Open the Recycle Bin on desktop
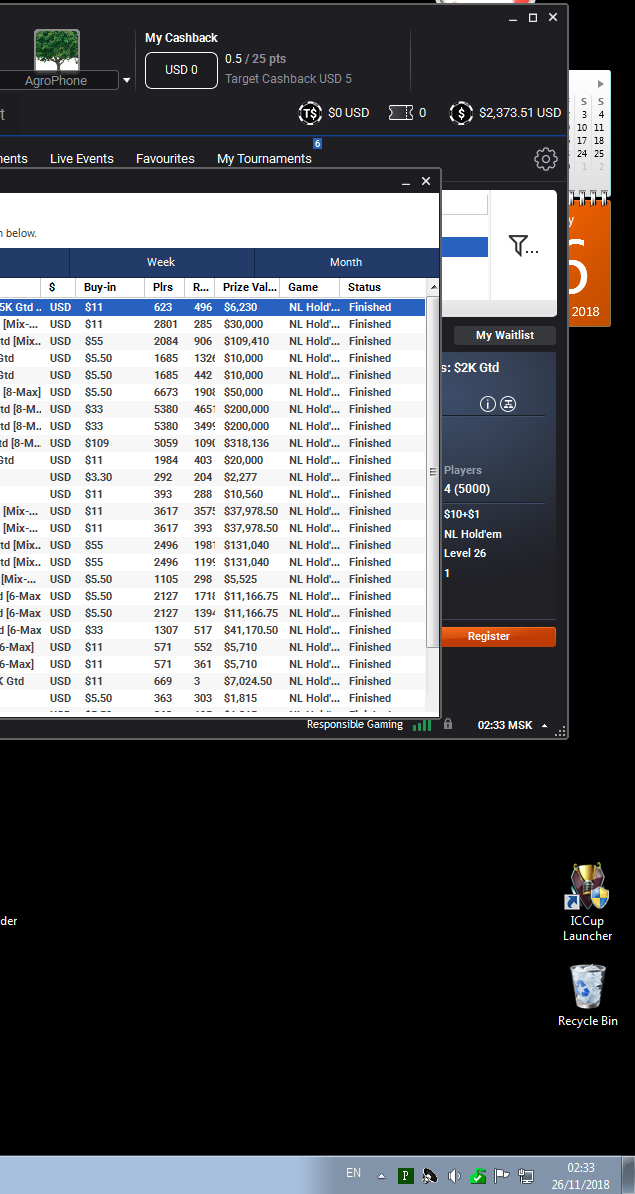635x1194 pixels. click(587, 995)
